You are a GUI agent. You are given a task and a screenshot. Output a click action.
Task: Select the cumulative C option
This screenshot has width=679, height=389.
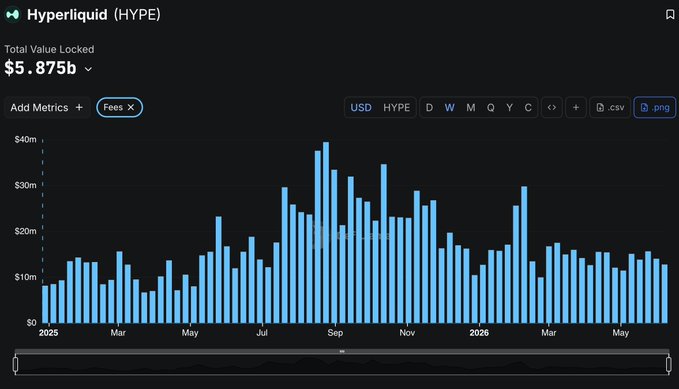point(528,107)
